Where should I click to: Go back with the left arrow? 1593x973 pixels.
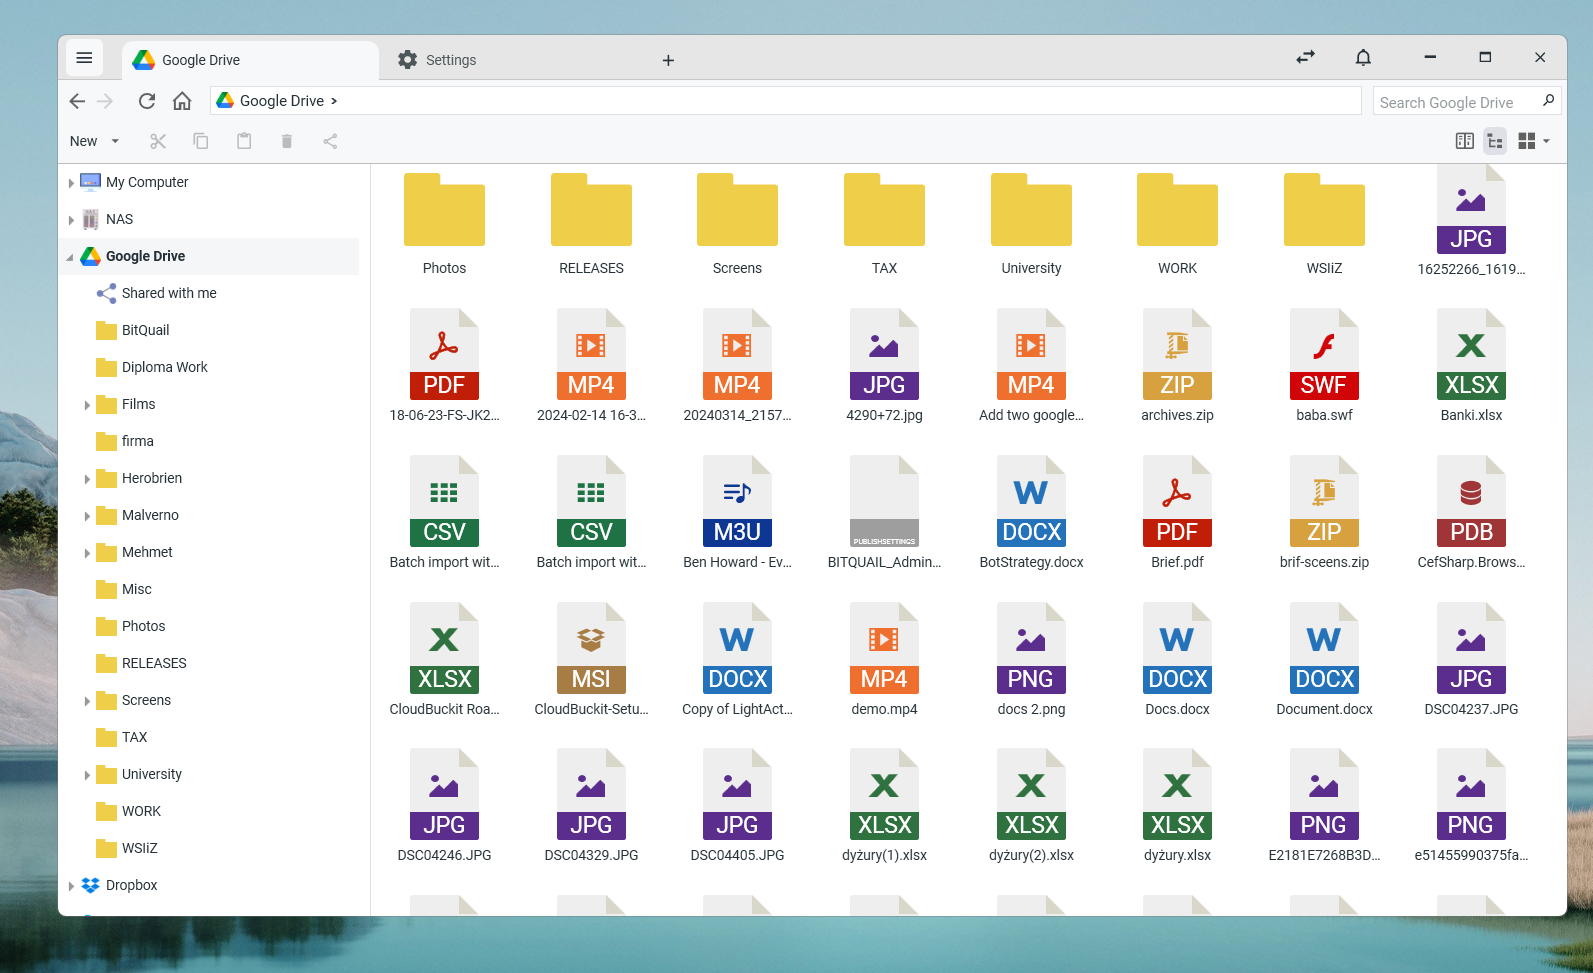tap(77, 101)
